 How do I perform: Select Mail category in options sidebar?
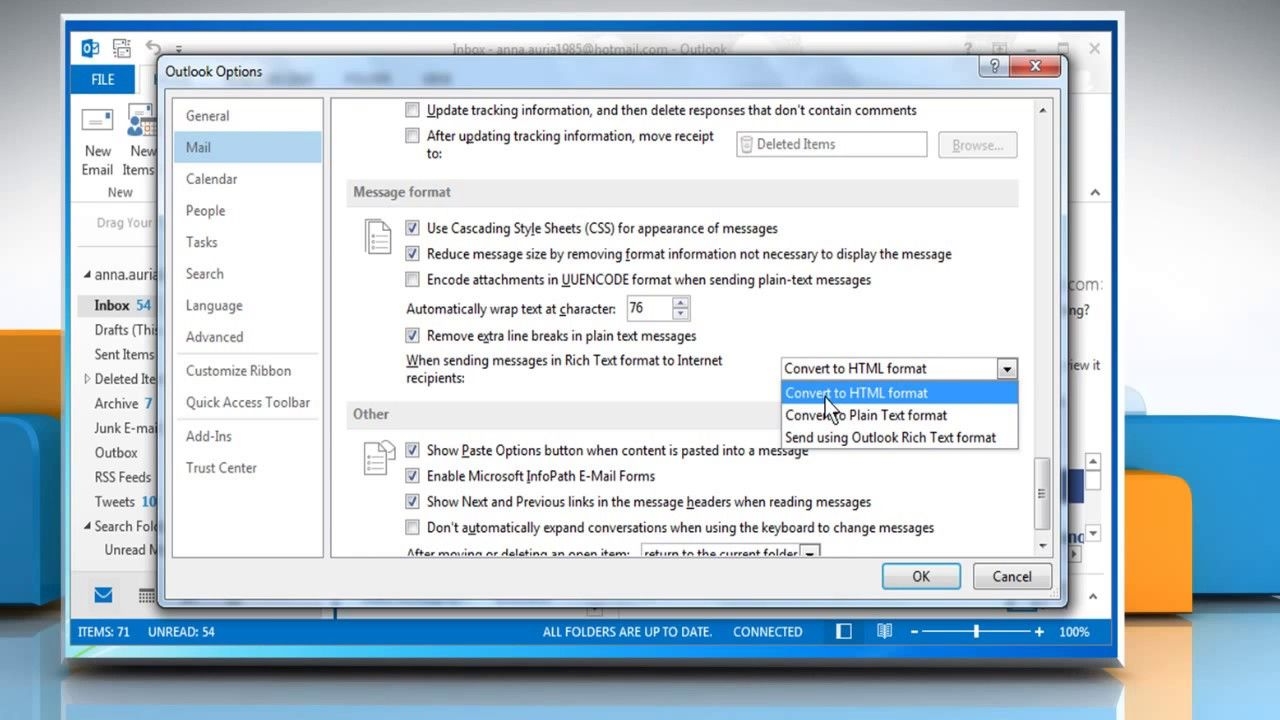click(x=247, y=147)
